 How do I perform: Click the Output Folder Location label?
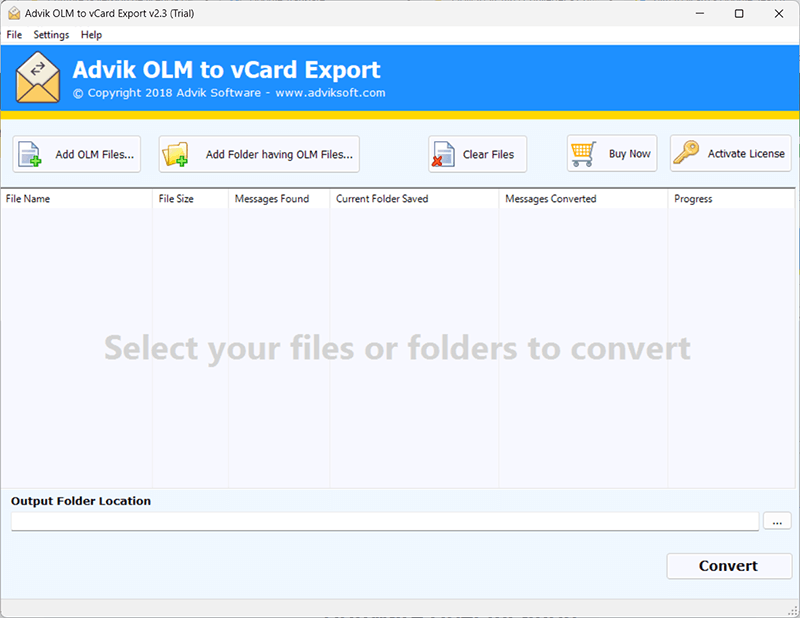click(x=81, y=501)
